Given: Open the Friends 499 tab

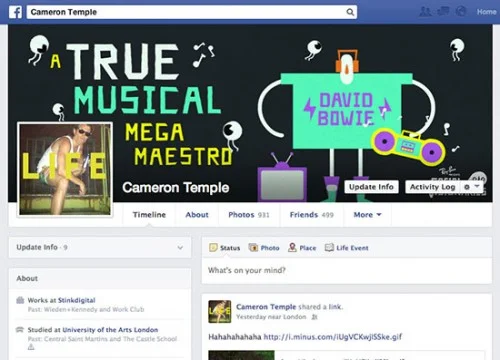Looking at the screenshot, I should (x=312, y=215).
